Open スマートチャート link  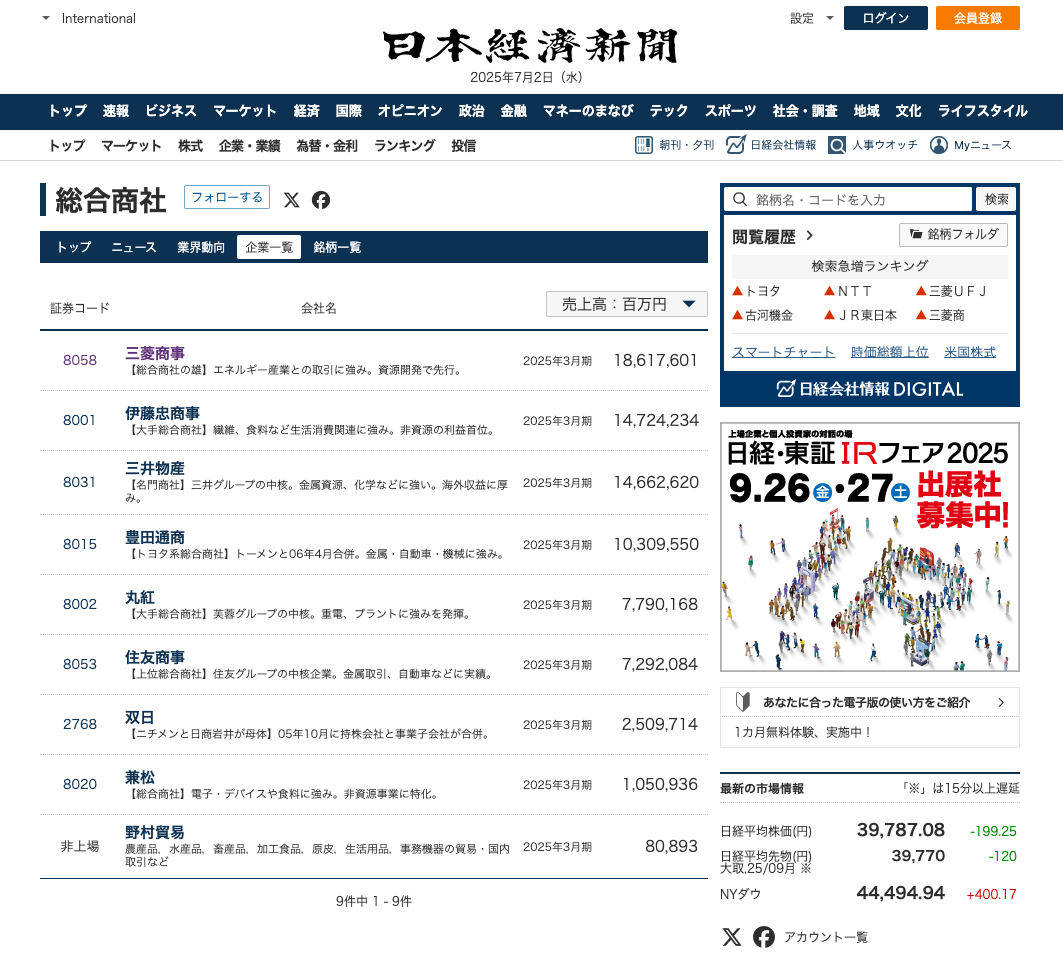click(x=784, y=352)
